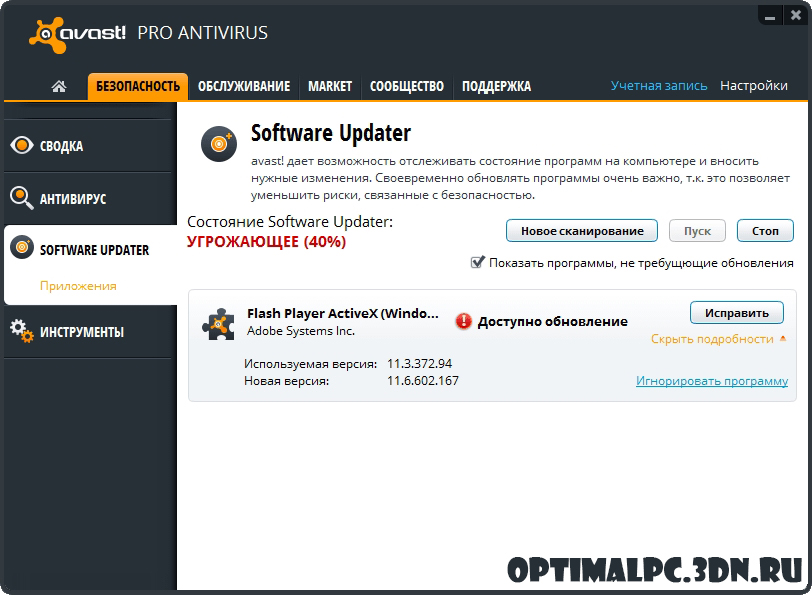This screenshot has width=812, height=595.
Task: Start Новое сканирование
Action: tap(582, 231)
